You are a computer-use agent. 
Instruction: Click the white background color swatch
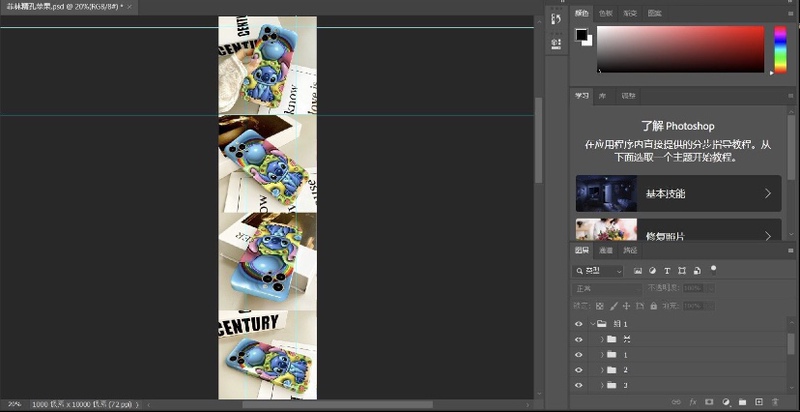pos(589,43)
